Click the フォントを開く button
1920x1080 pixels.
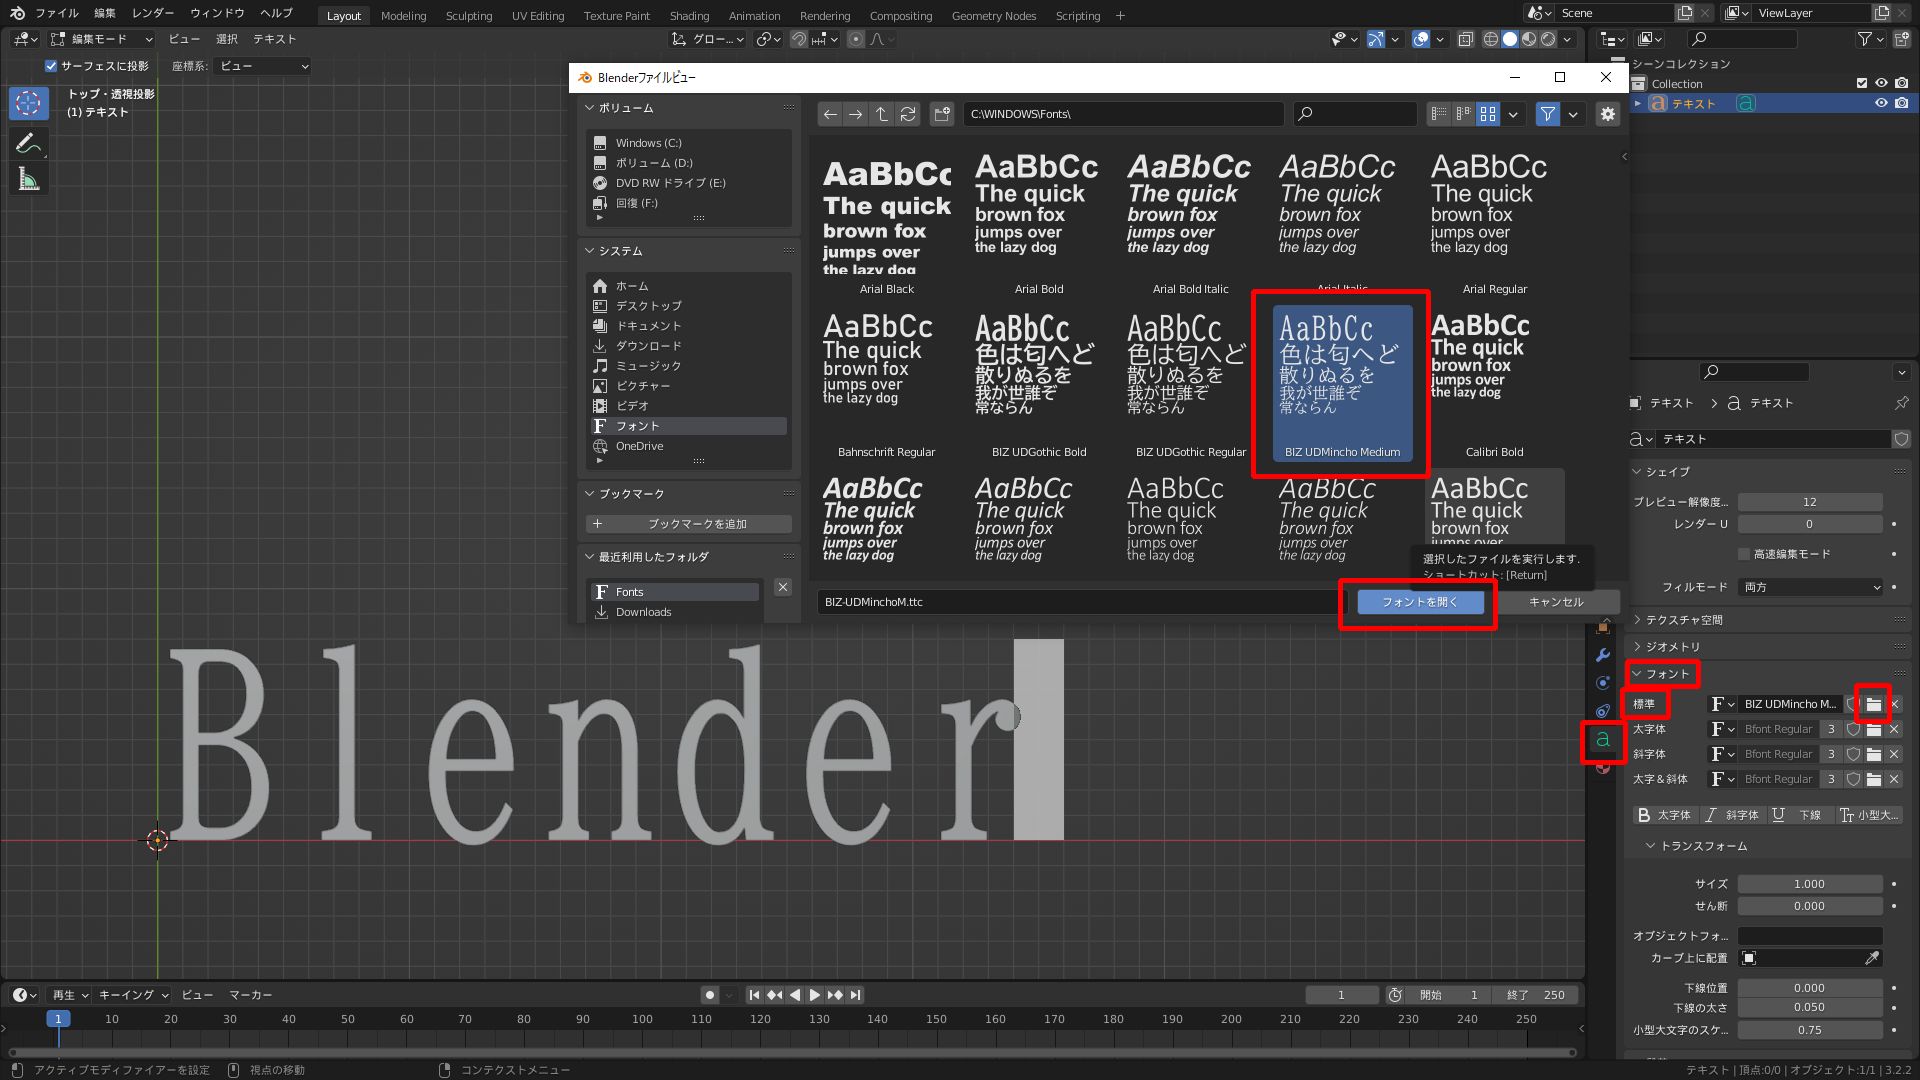pyautogui.click(x=1420, y=602)
